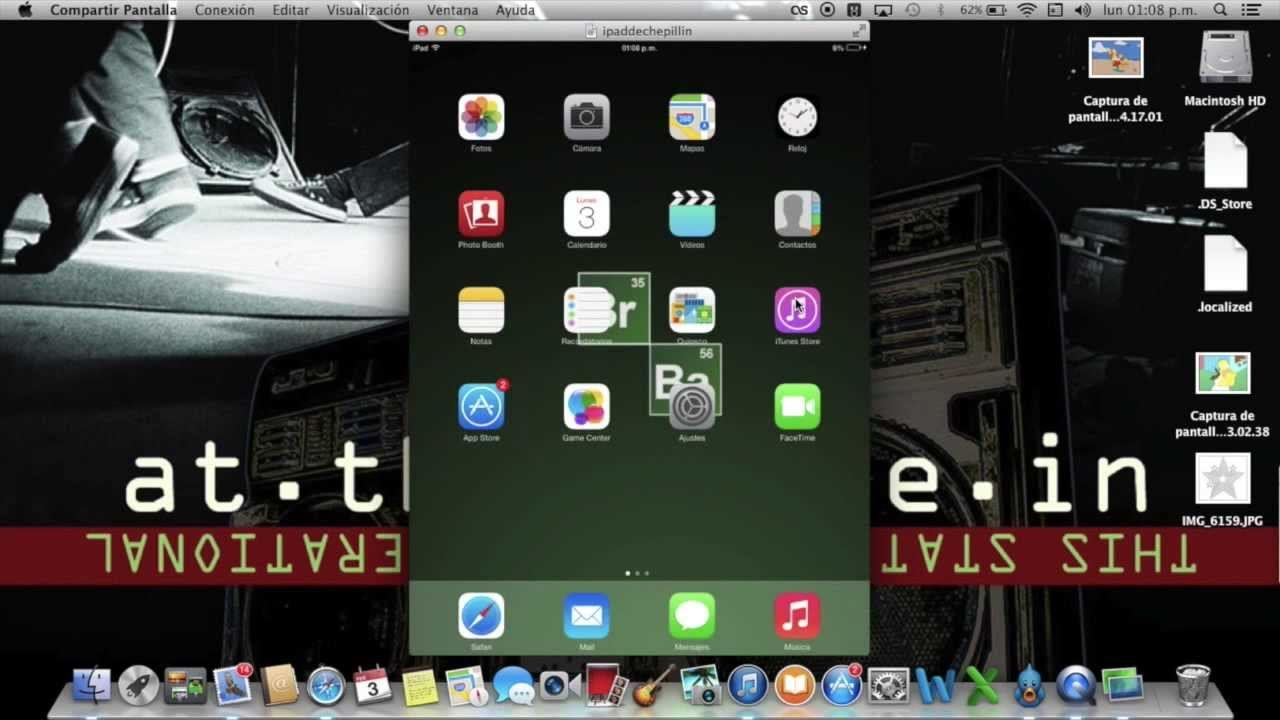1280x720 pixels.
Task: Open the calendar icon in the Mac dock
Action: pyautogui.click(x=373, y=686)
